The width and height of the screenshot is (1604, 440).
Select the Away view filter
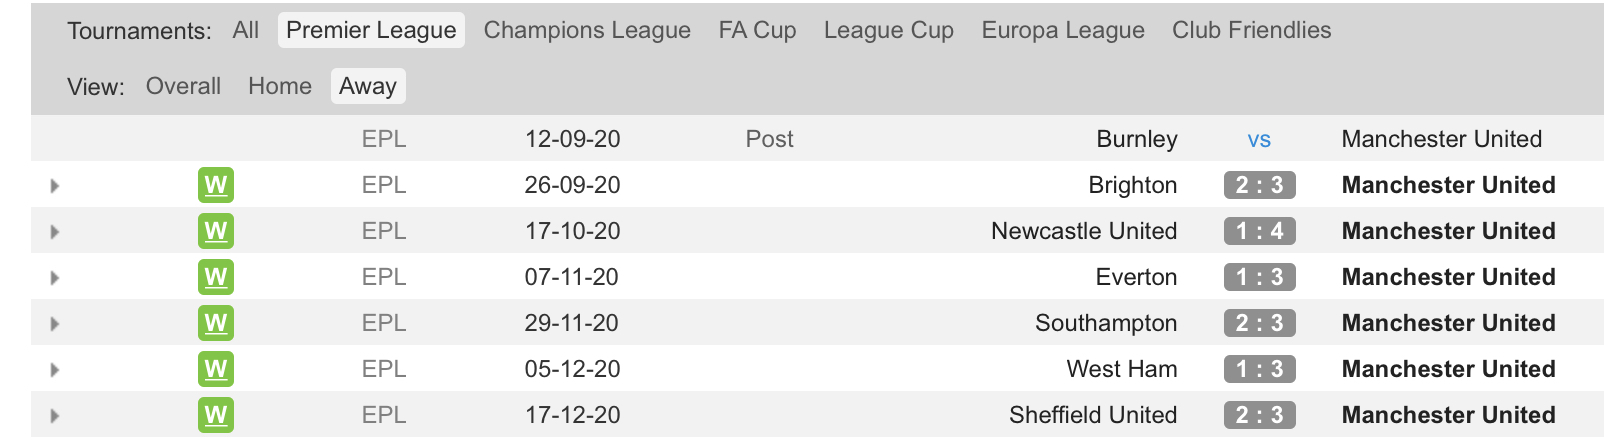click(368, 86)
